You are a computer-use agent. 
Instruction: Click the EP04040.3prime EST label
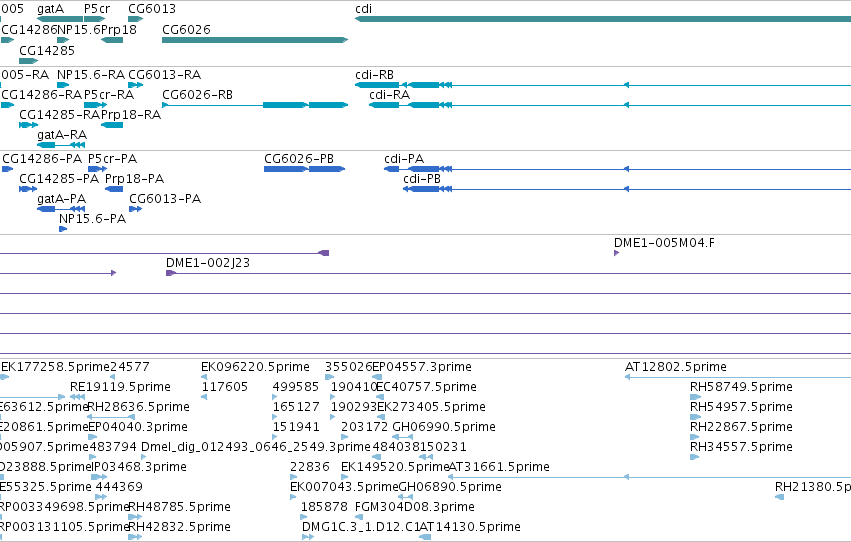click(x=138, y=427)
